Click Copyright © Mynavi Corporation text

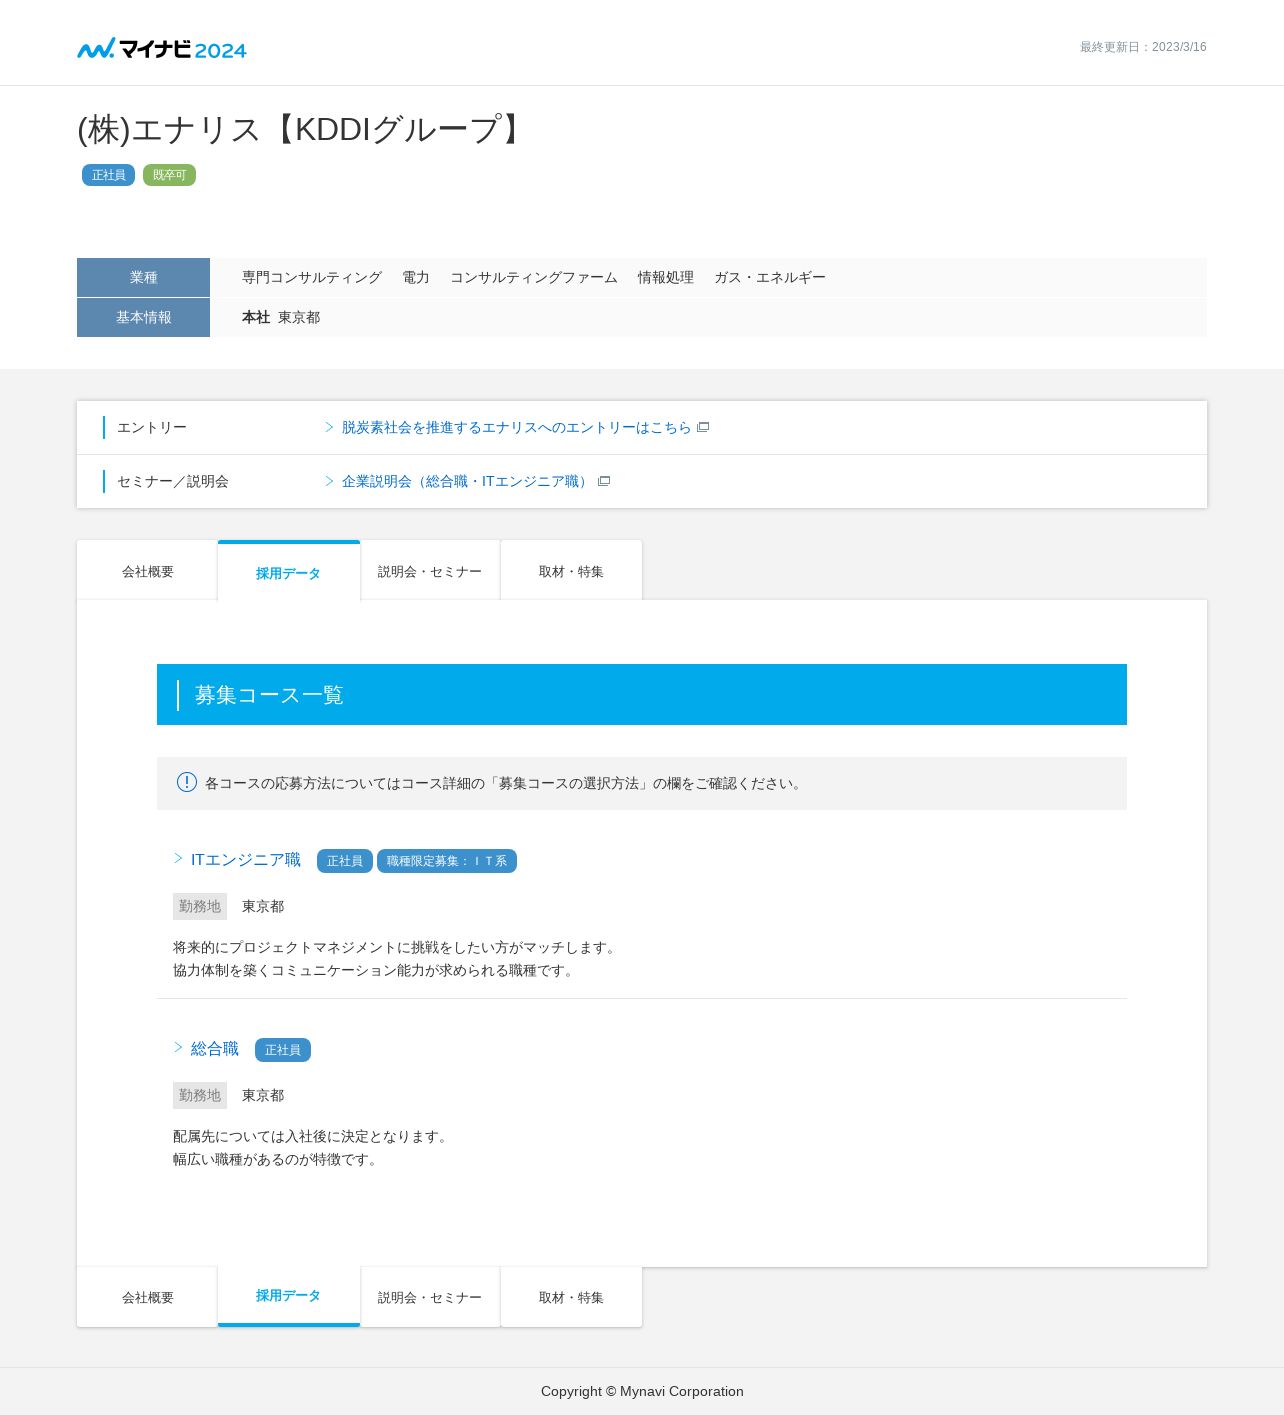click(642, 1391)
